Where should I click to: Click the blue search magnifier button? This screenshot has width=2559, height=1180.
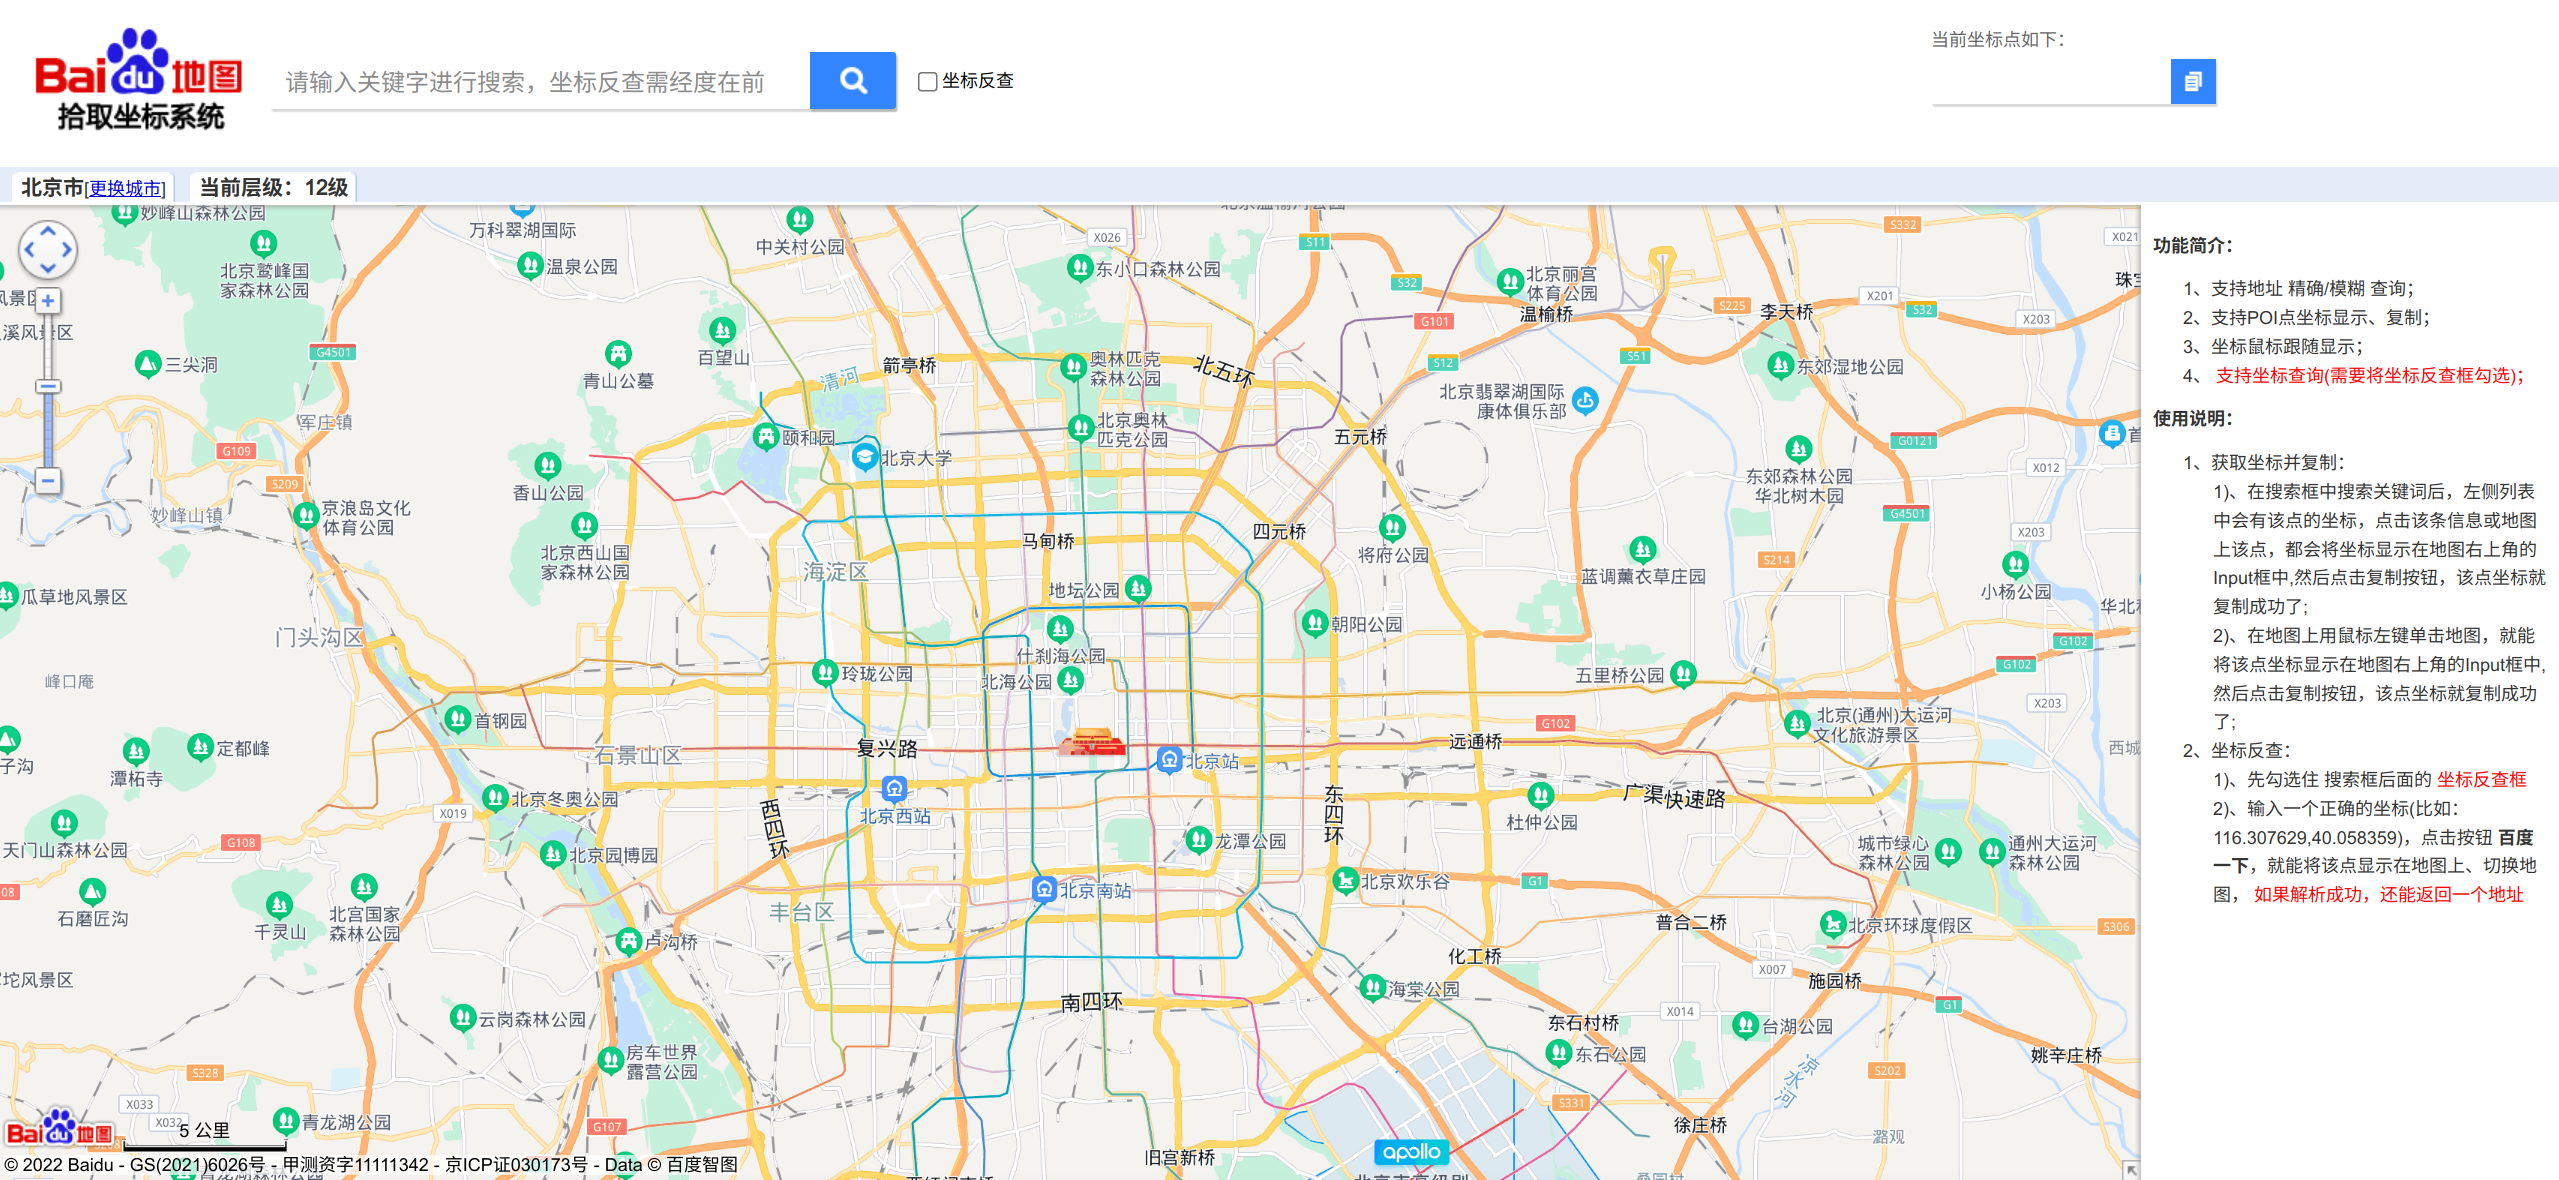click(x=852, y=80)
